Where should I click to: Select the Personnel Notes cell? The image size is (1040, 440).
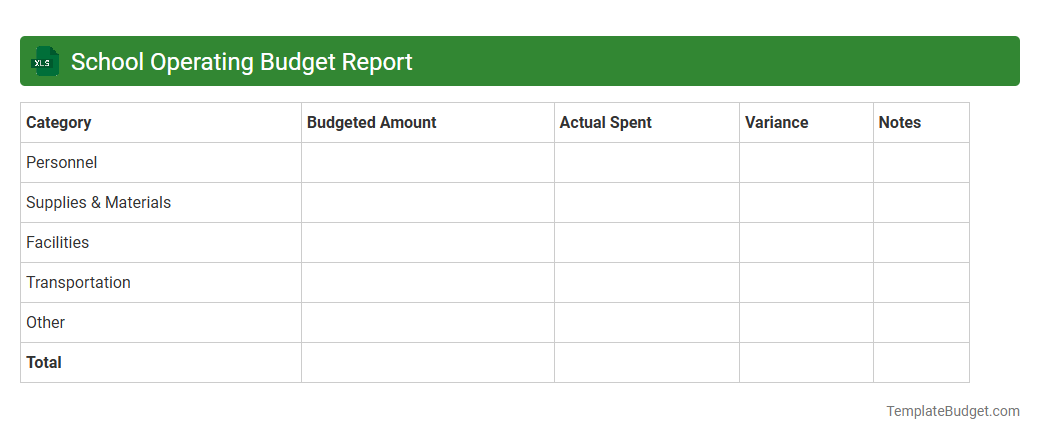point(921,163)
